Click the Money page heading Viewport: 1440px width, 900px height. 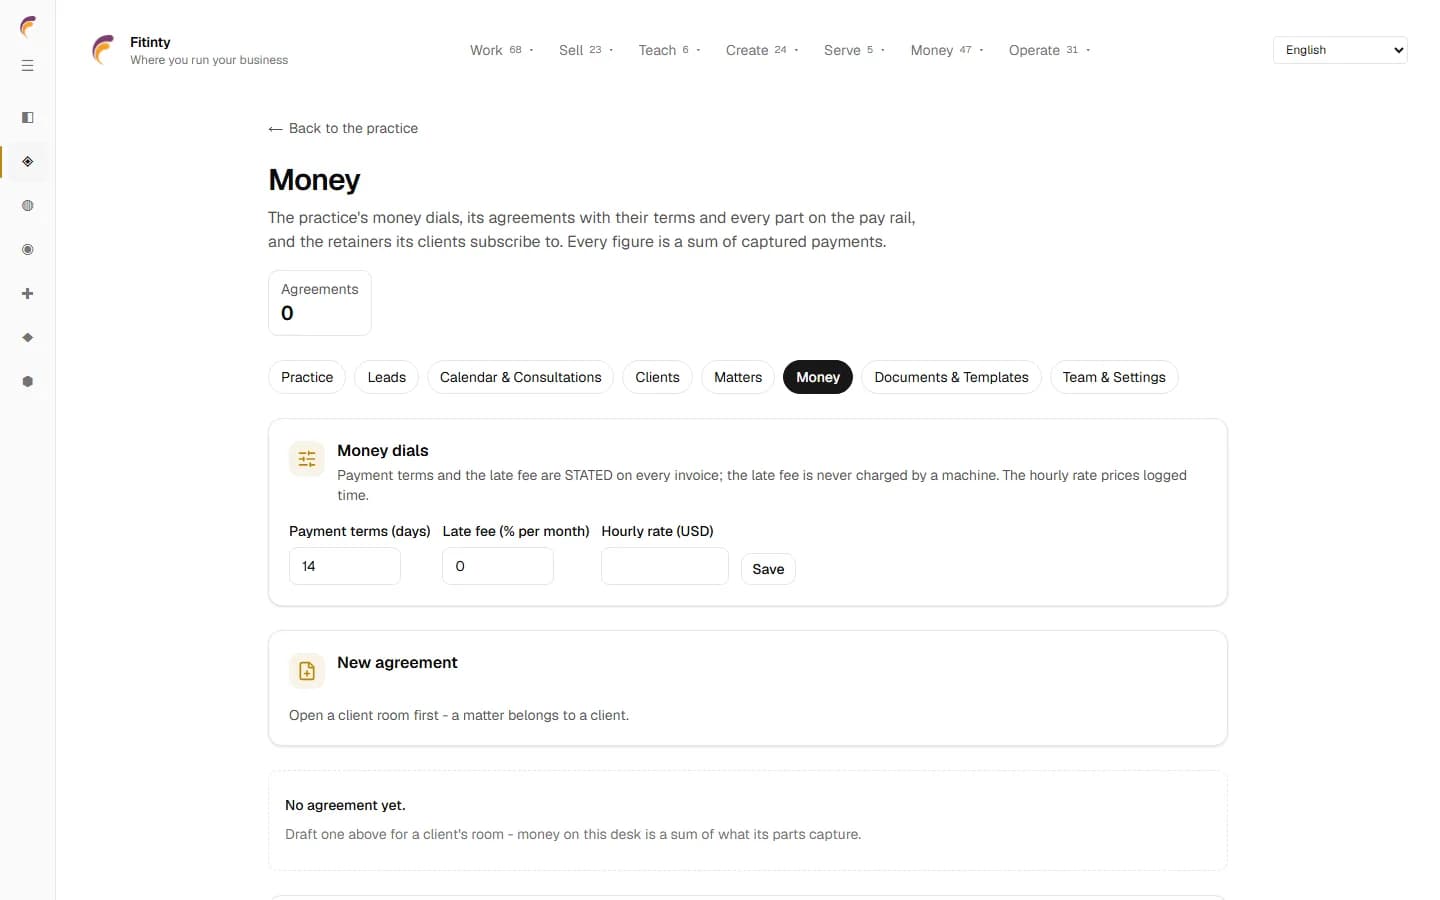tap(314, 180)
